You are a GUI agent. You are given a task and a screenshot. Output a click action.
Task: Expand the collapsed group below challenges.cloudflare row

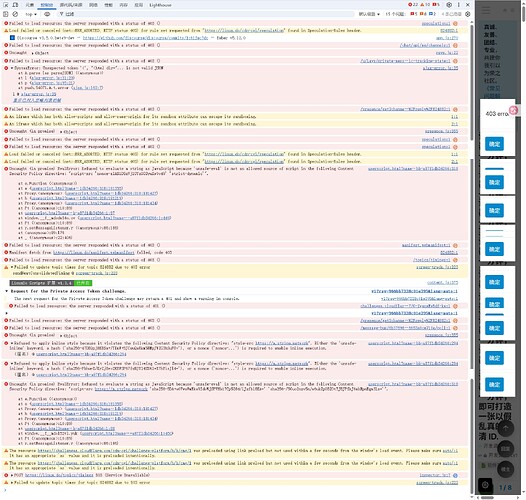click(6, 313)
